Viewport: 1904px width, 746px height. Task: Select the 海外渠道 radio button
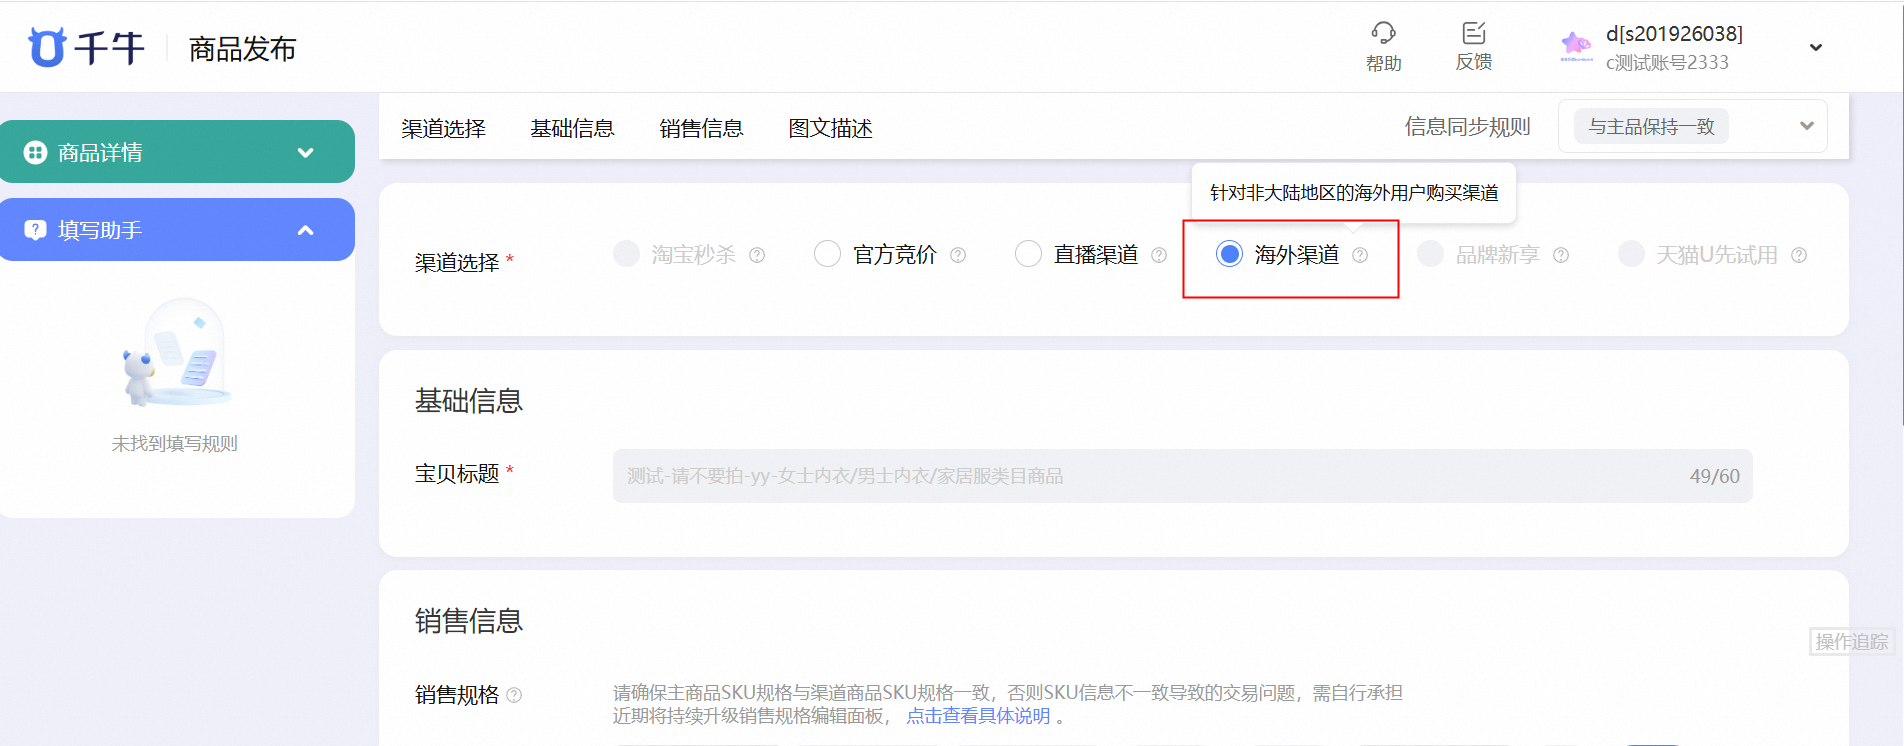tap(1229, 254)
